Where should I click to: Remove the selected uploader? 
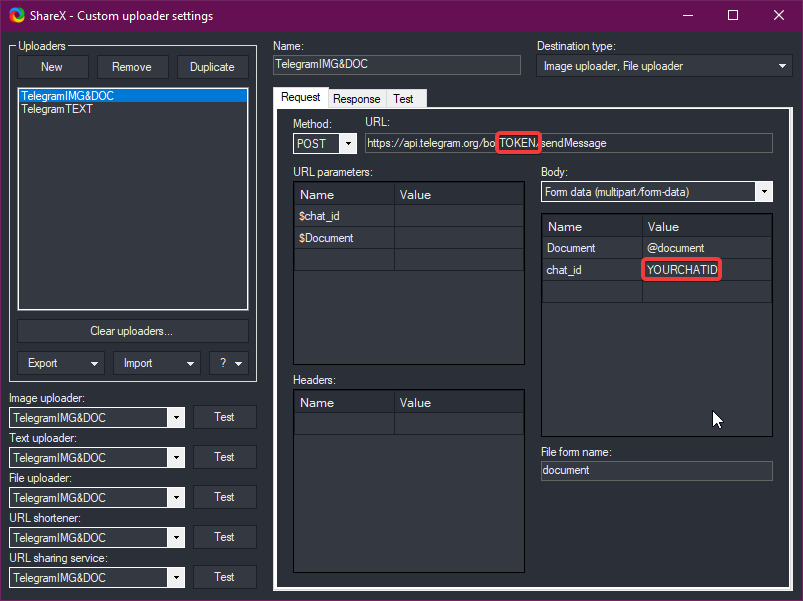click(132, 67)
